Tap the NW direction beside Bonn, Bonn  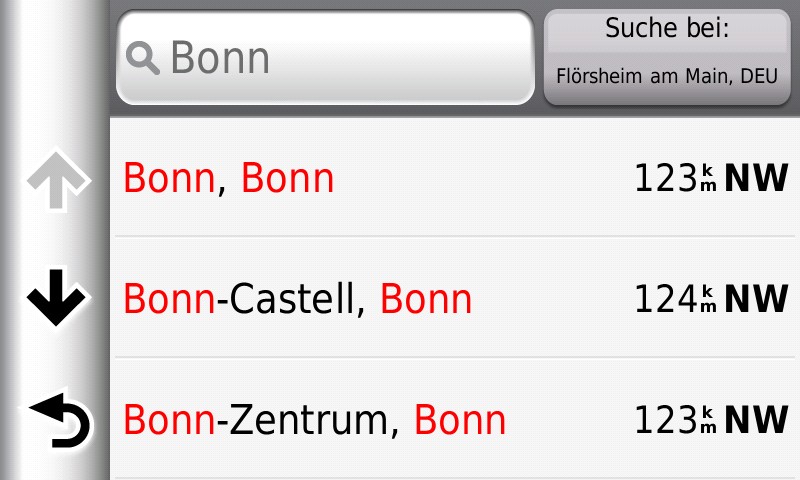click(756, 178)
